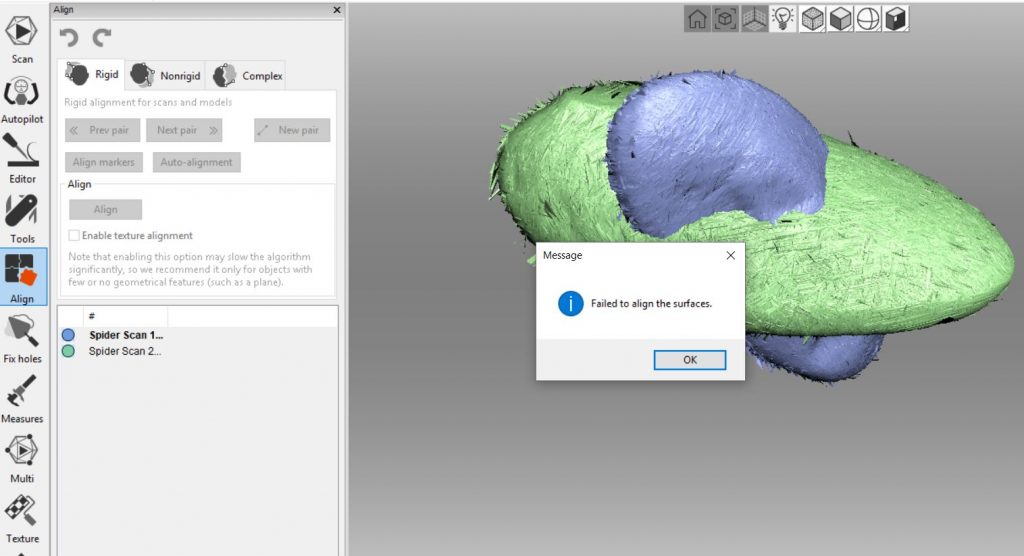Click the Align button in Align group

pos(105,209)
